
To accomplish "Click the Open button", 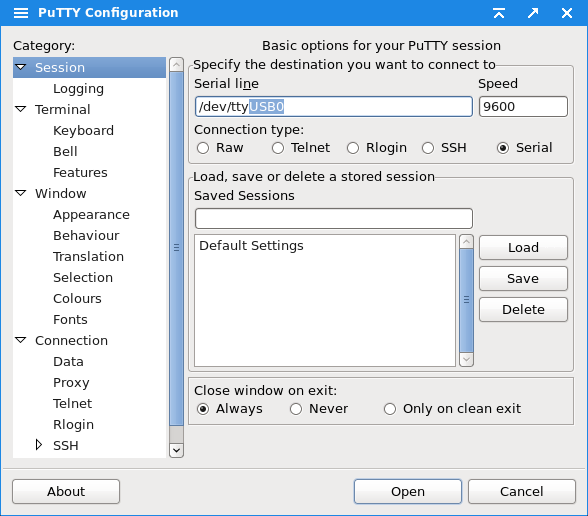I will tap(408, 491).
